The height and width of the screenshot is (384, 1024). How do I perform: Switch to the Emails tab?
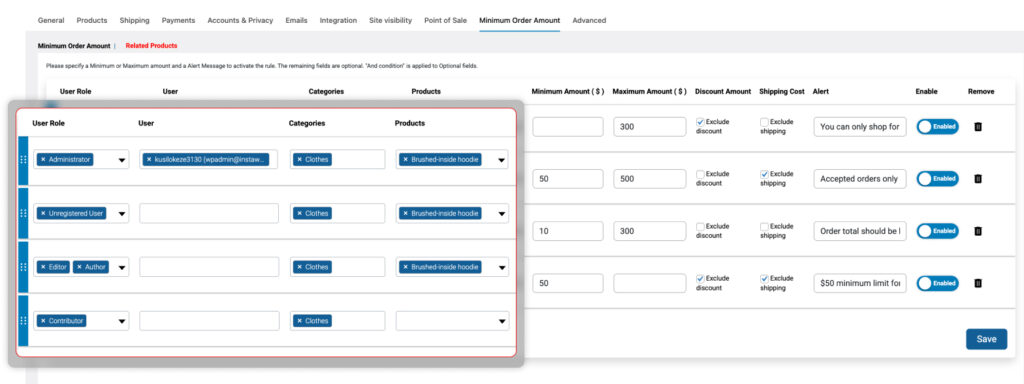point(296,20)
